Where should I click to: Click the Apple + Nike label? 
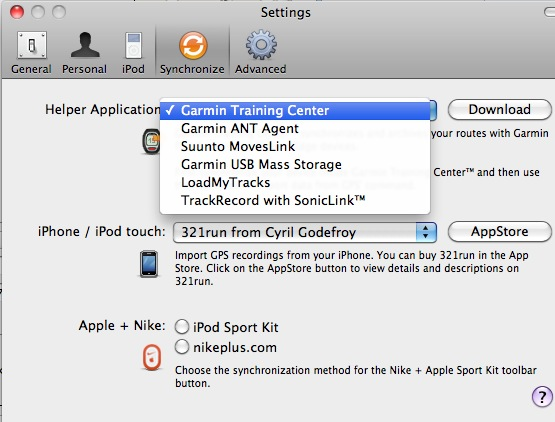[122, 325]
